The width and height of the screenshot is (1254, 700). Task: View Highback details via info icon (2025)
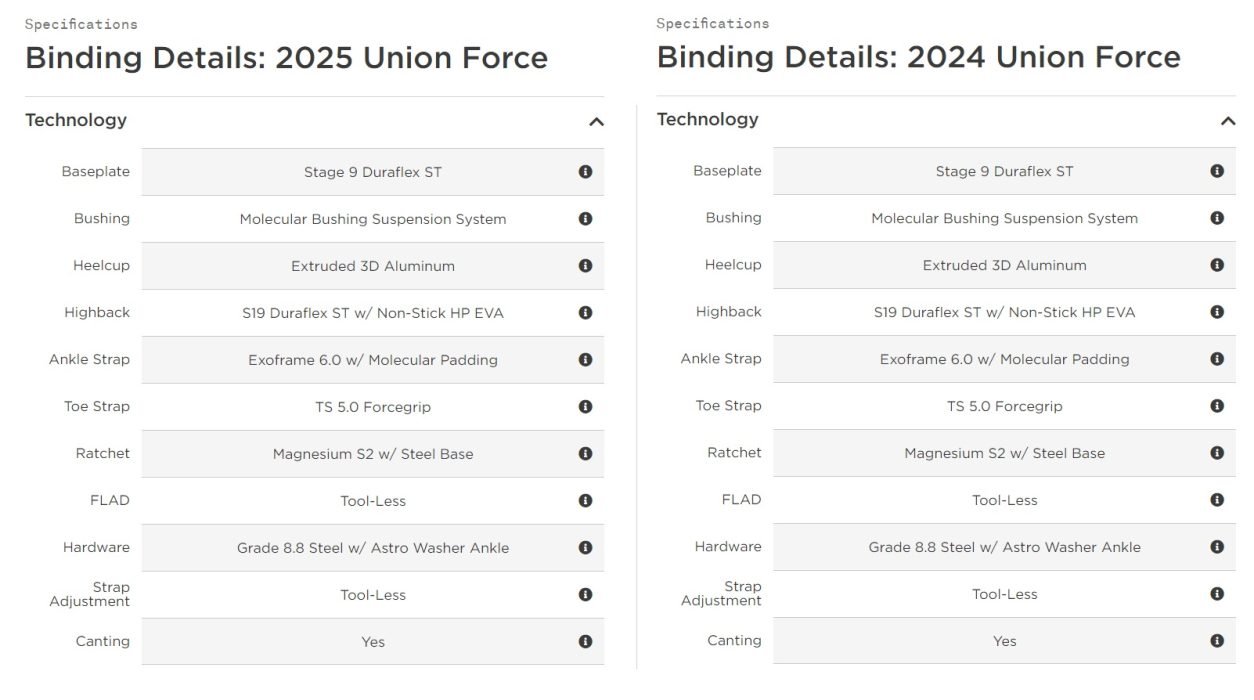[585, 312]
